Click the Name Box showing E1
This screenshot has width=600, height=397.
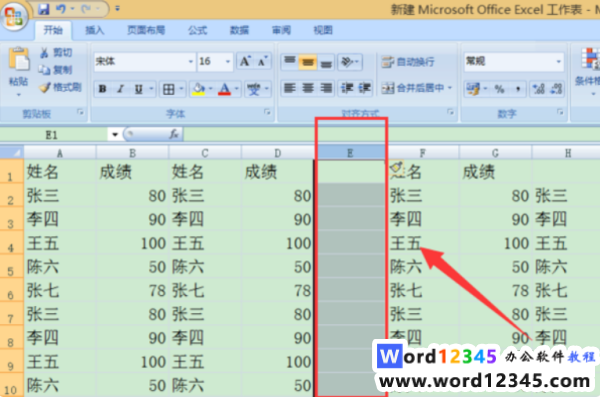point(54,135)
